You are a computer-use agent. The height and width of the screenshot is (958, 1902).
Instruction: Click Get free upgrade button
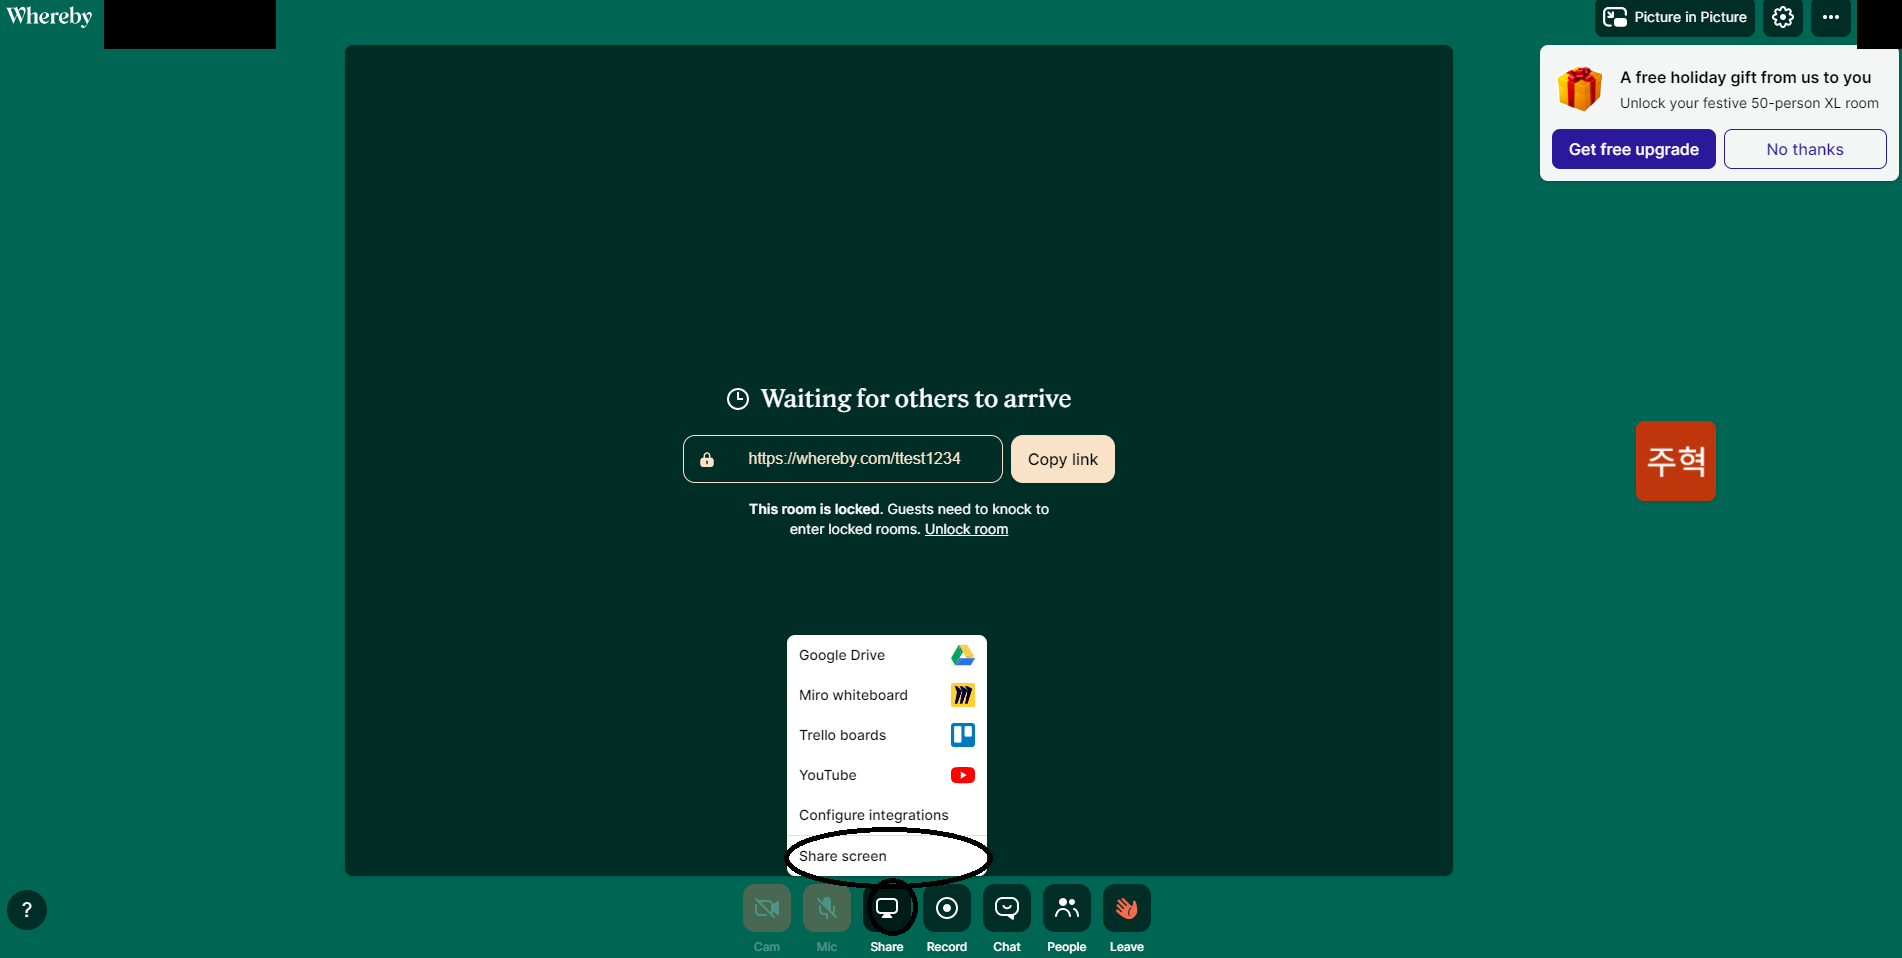1634,149
